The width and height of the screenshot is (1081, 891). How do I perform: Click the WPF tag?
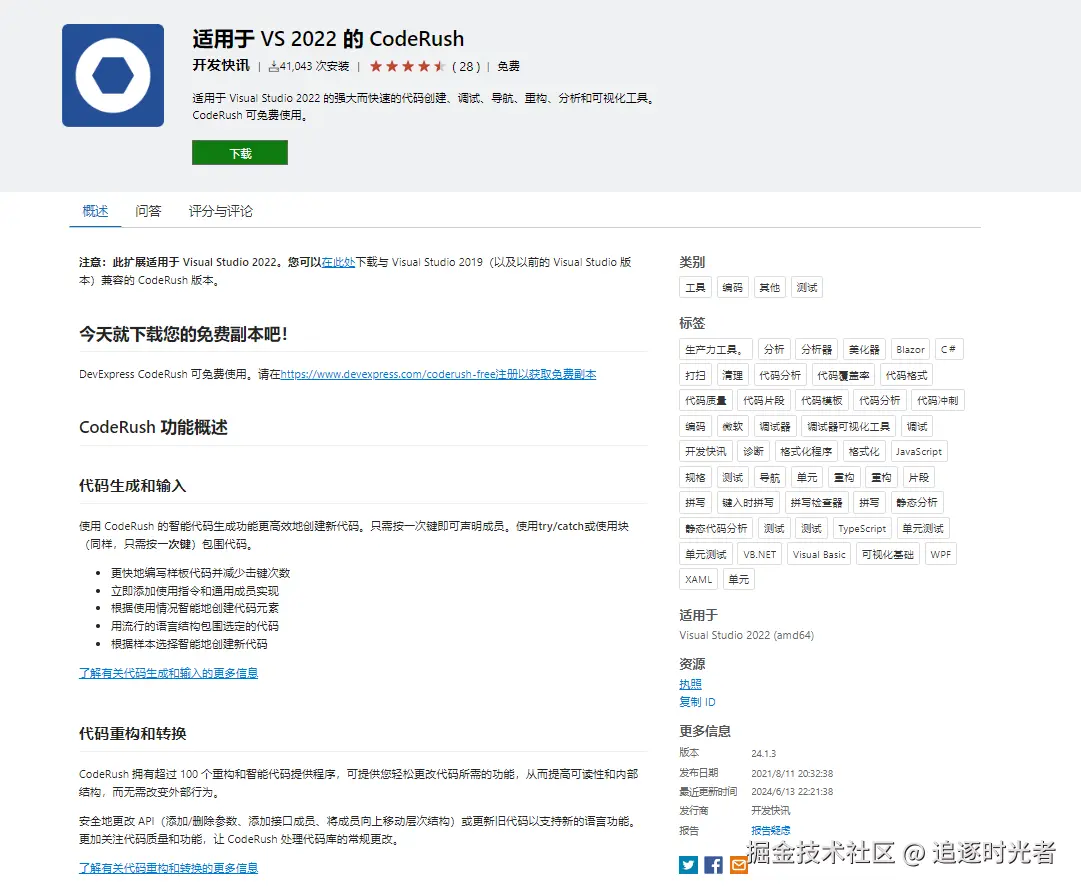click(940, 554)
